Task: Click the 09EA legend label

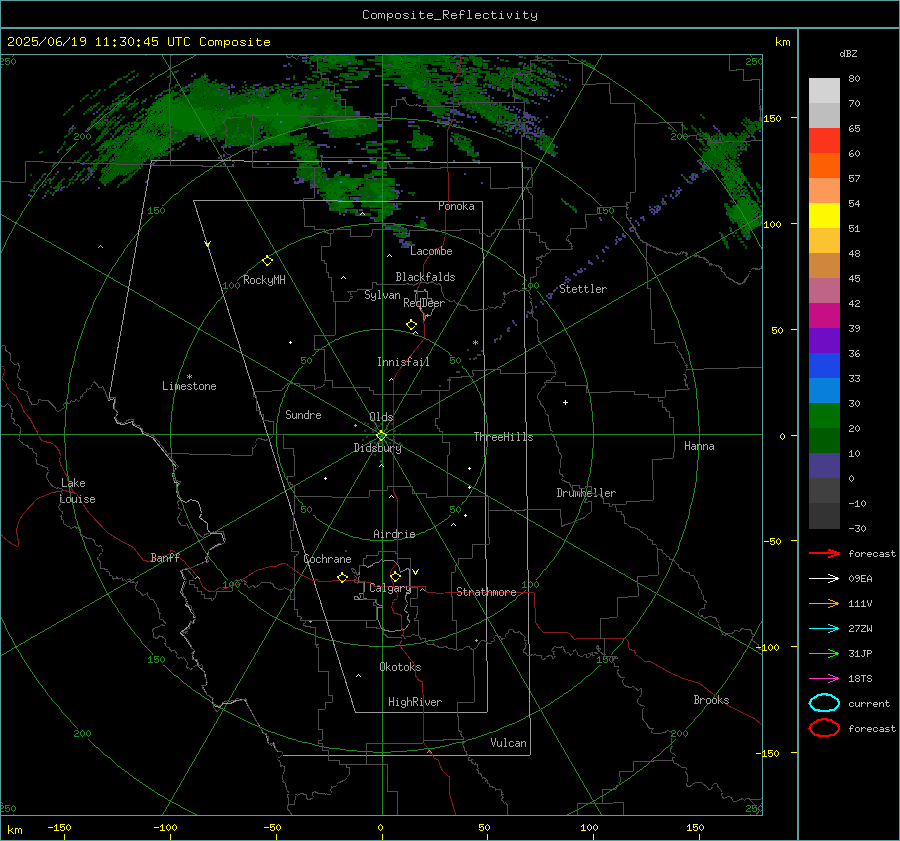Action: coord(860,578)
